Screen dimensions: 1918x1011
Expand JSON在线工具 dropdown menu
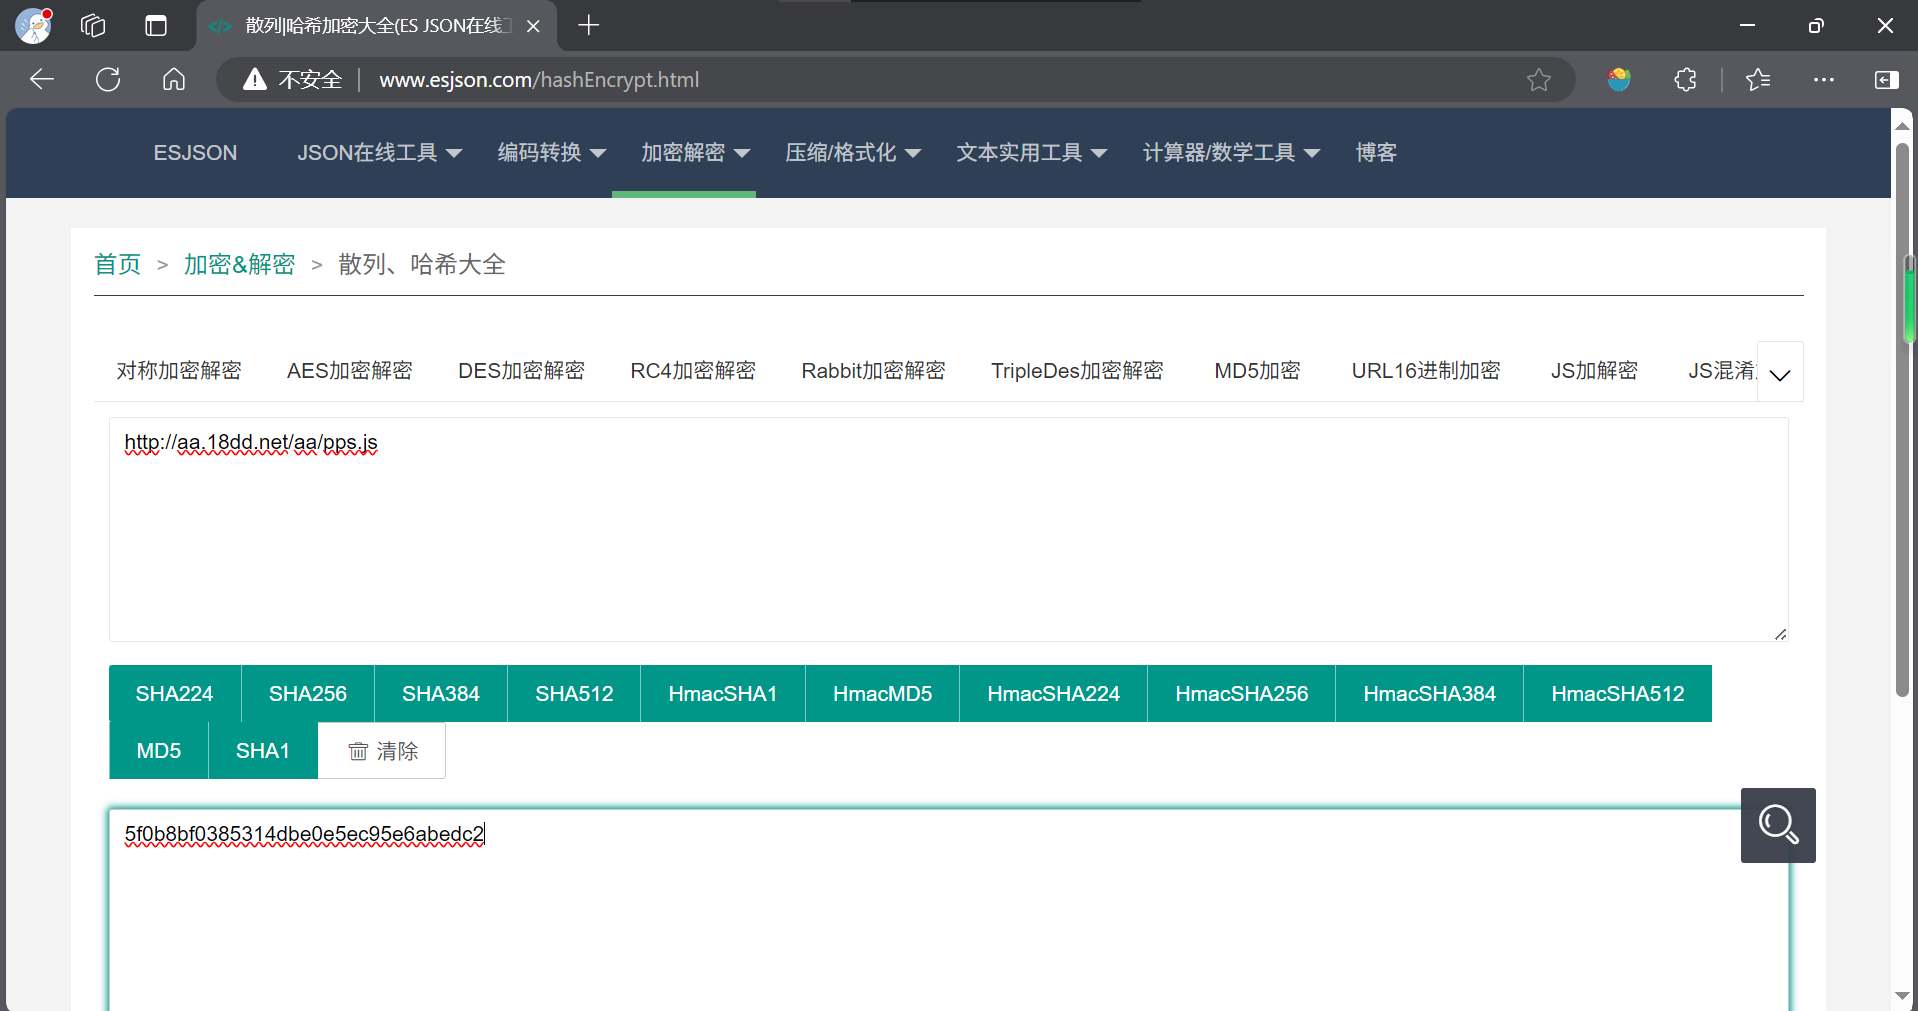tap(379, 153)
